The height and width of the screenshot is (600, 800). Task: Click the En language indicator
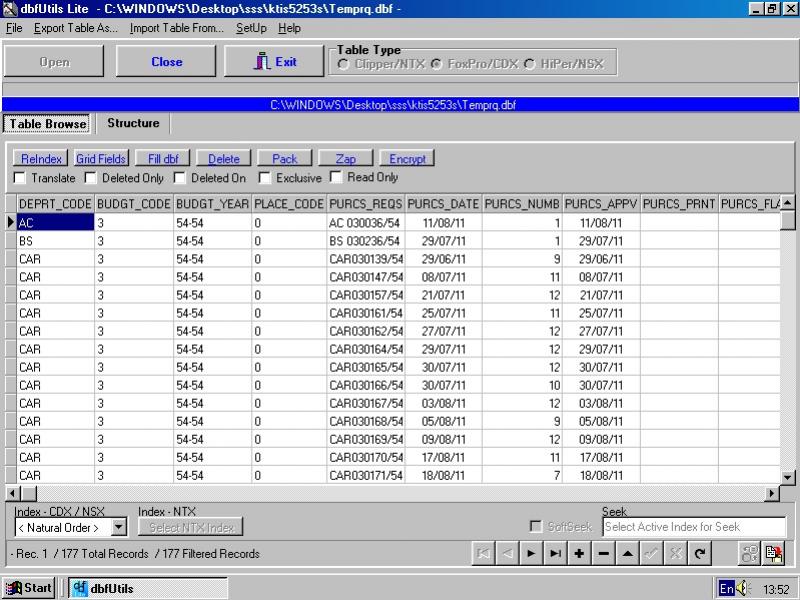(727, 588)
